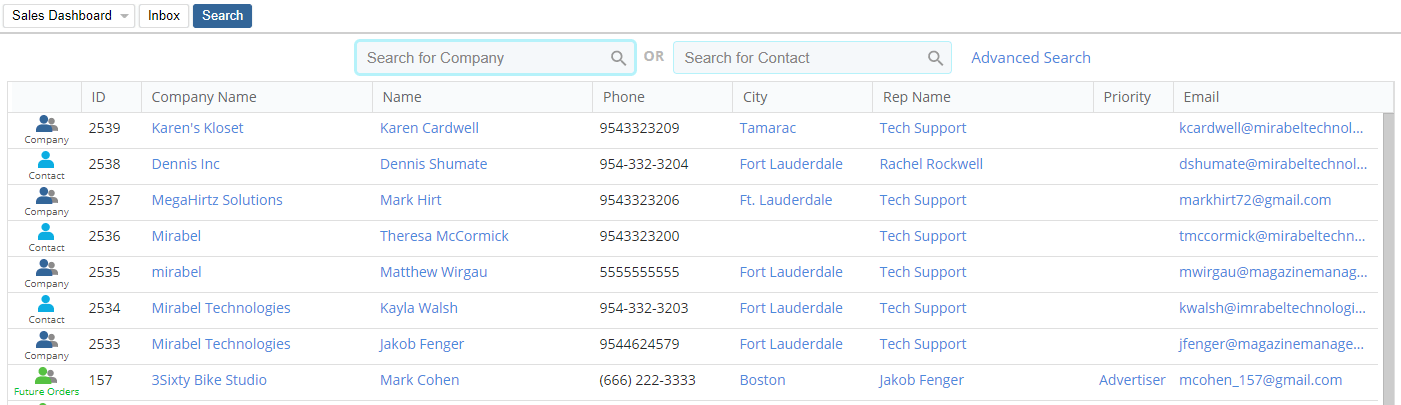Click the magnifier icon in the Contact search box

[935, 58]
